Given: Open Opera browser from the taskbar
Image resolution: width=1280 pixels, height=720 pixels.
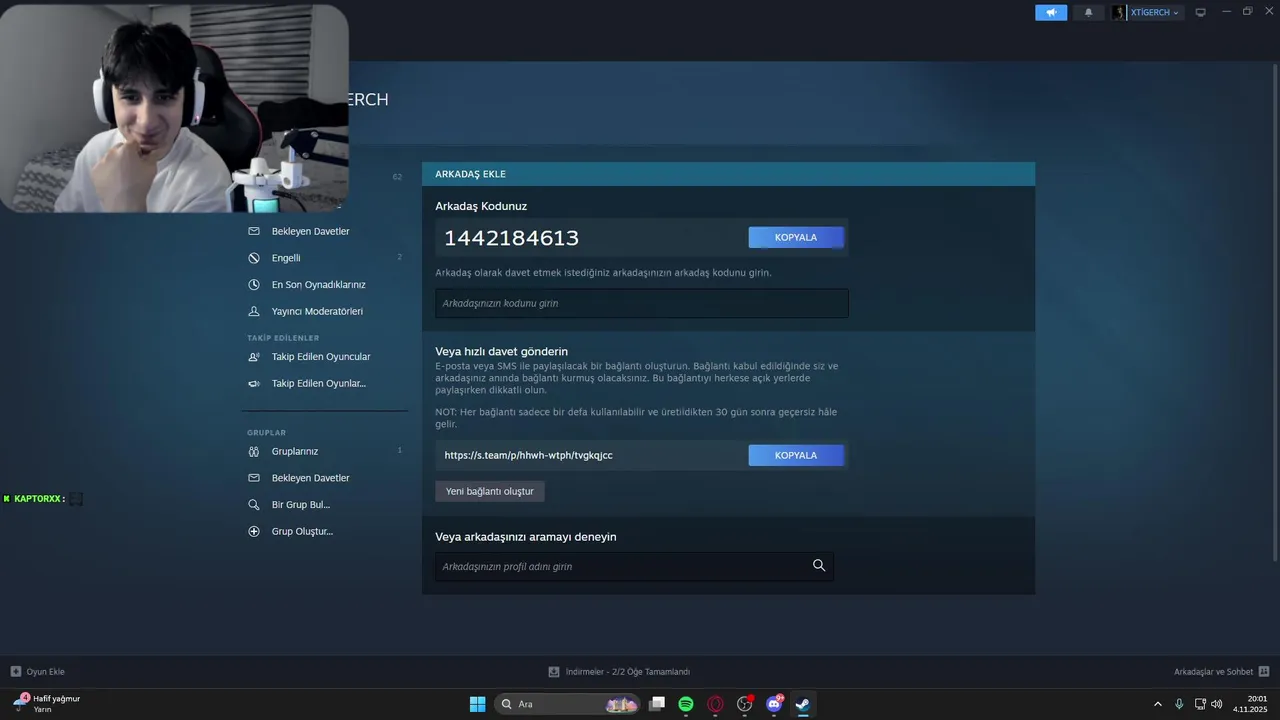Looking at the screenshot, I should (x=715, y=704).
